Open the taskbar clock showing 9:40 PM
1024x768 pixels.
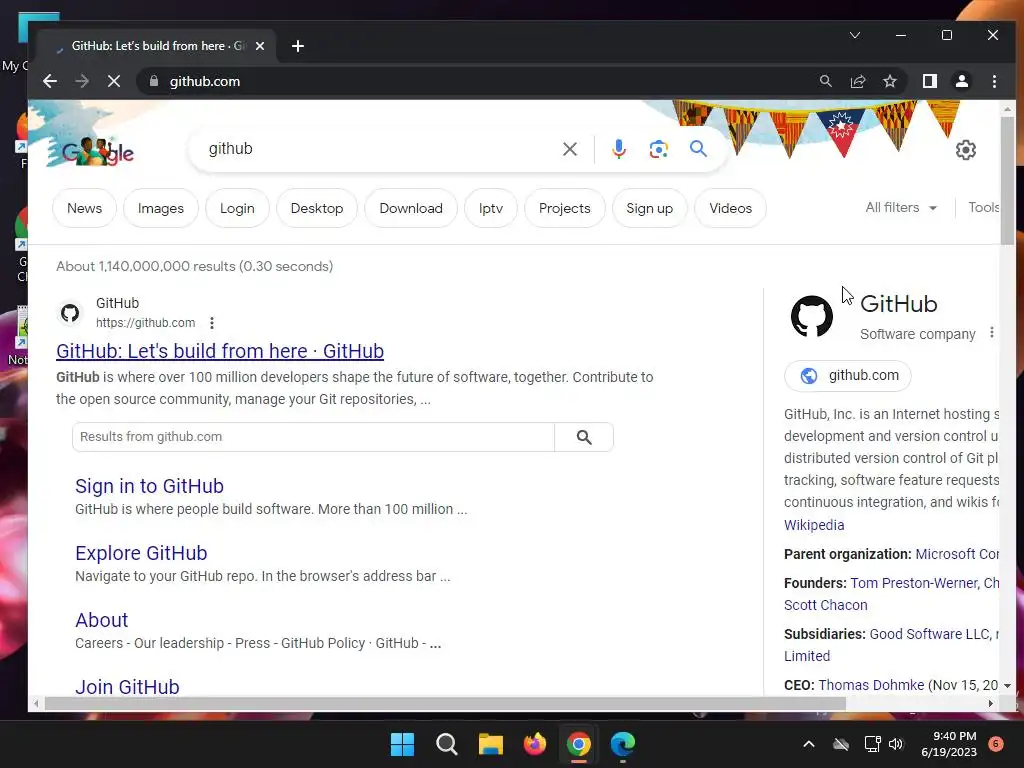coord(949,744)
